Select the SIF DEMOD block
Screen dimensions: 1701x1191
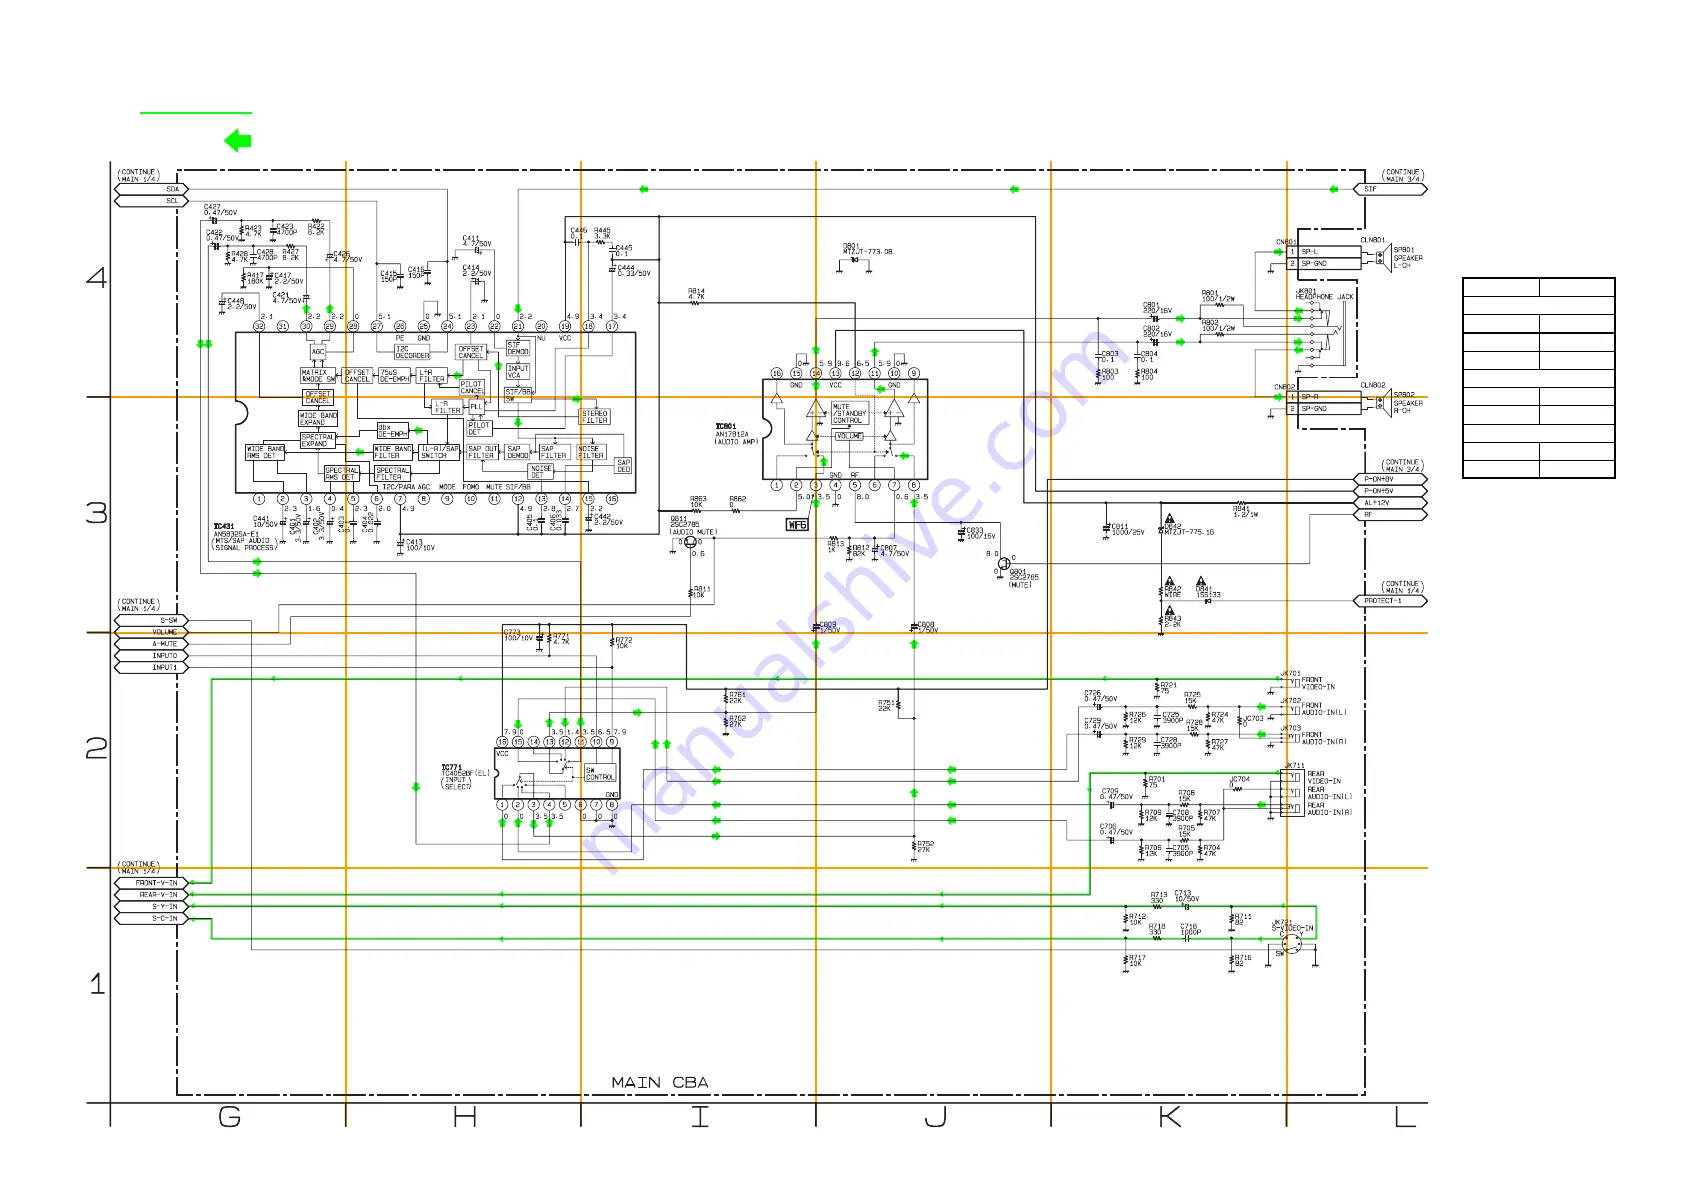[x=518, y=348]
